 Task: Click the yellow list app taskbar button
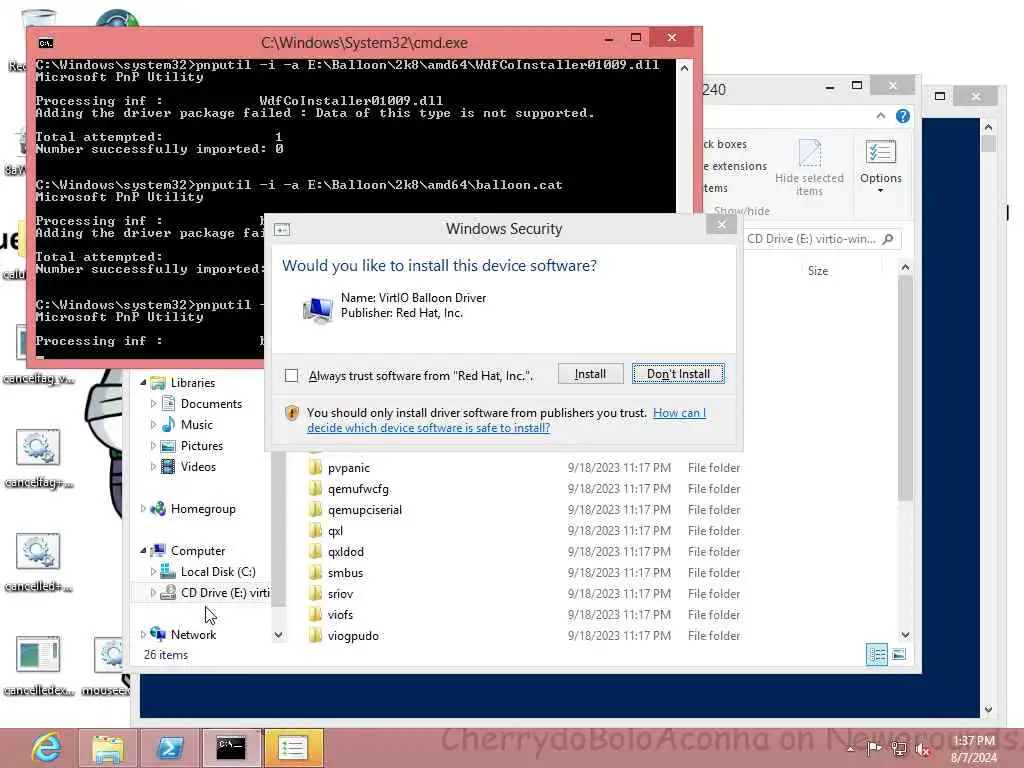point(293,748)
